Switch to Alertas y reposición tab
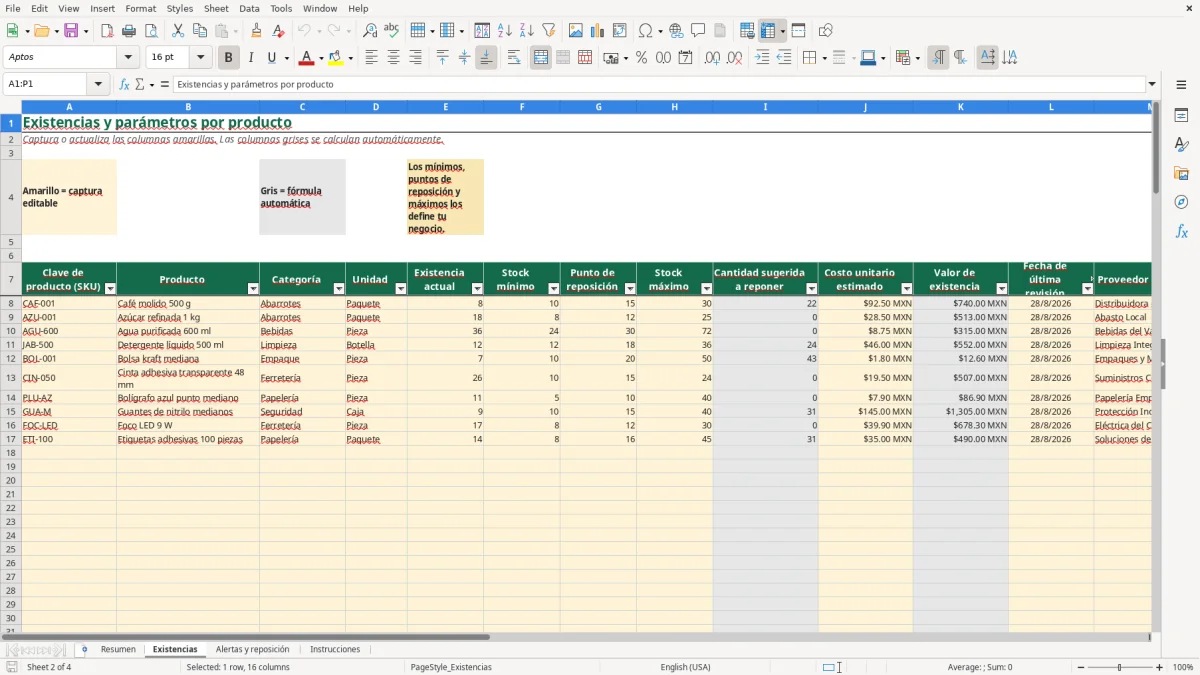 [x=252, y=649]
